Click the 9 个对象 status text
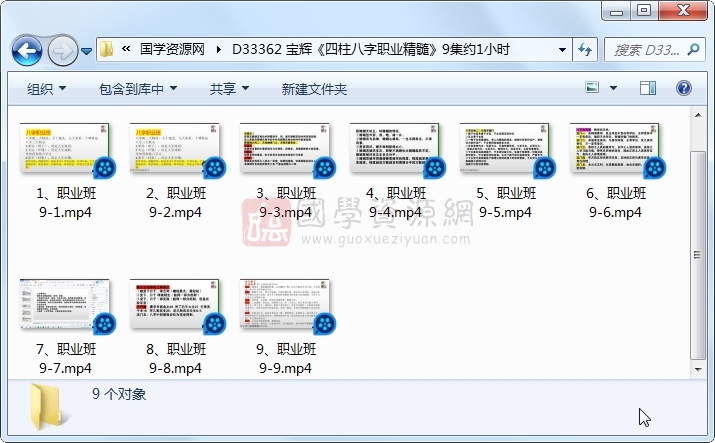Screen dimensions: 715x443 click(119, 394)
